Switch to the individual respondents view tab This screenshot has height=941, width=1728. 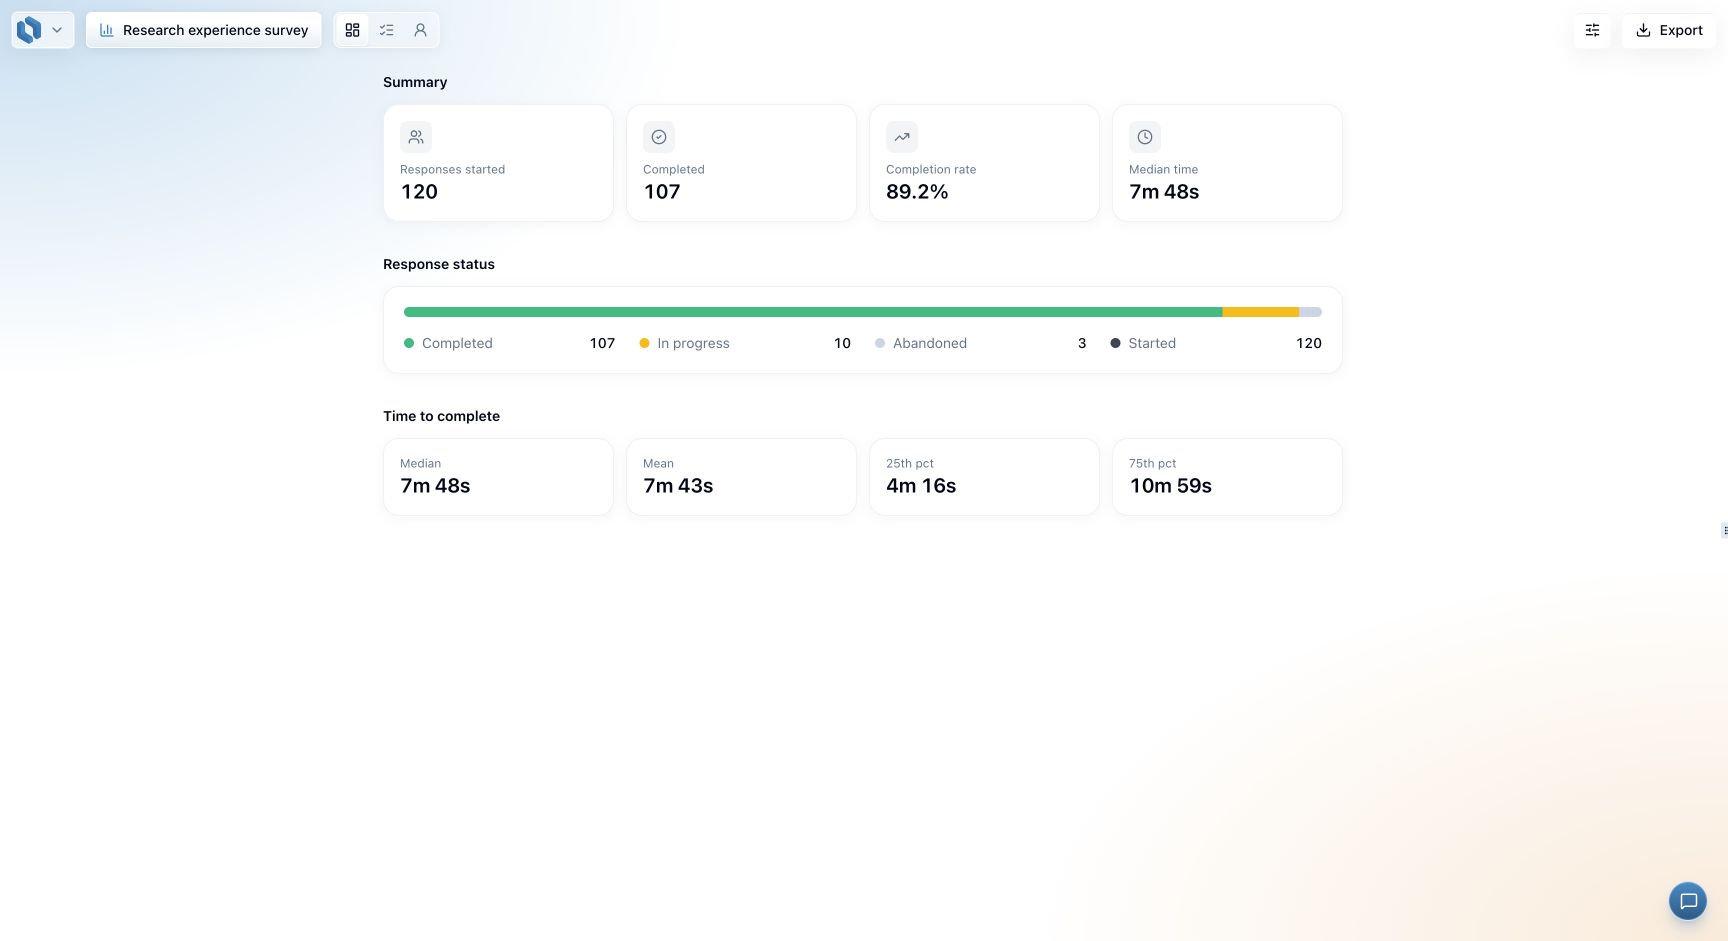click(420, 30)
